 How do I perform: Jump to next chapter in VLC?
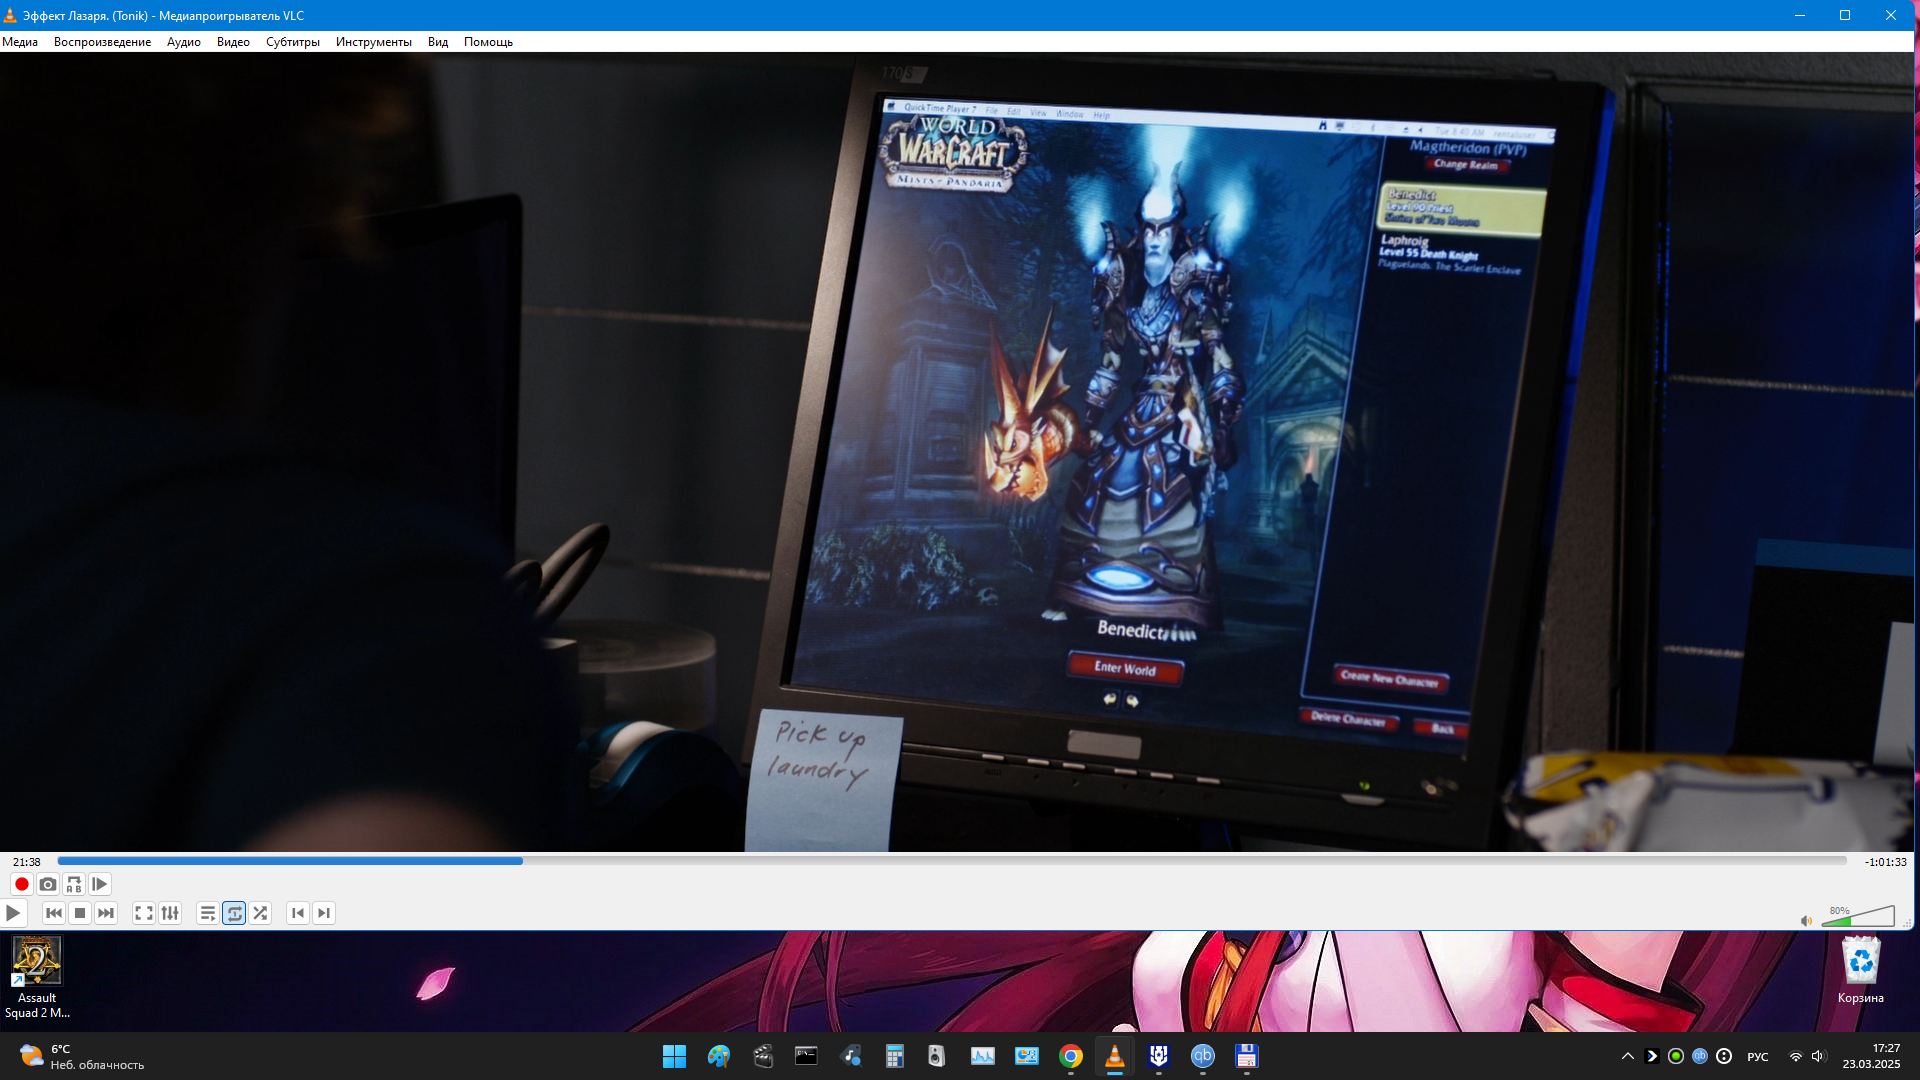click(324, 913)
